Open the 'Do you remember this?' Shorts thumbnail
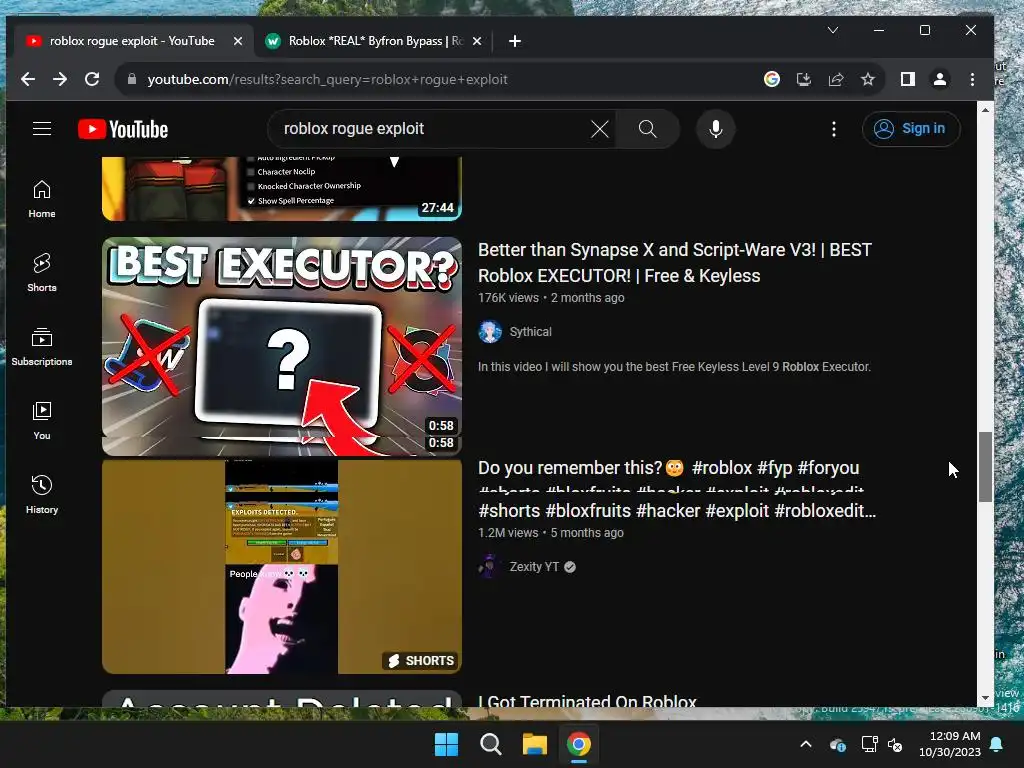 pyautogui.click(x=281, y=567)
